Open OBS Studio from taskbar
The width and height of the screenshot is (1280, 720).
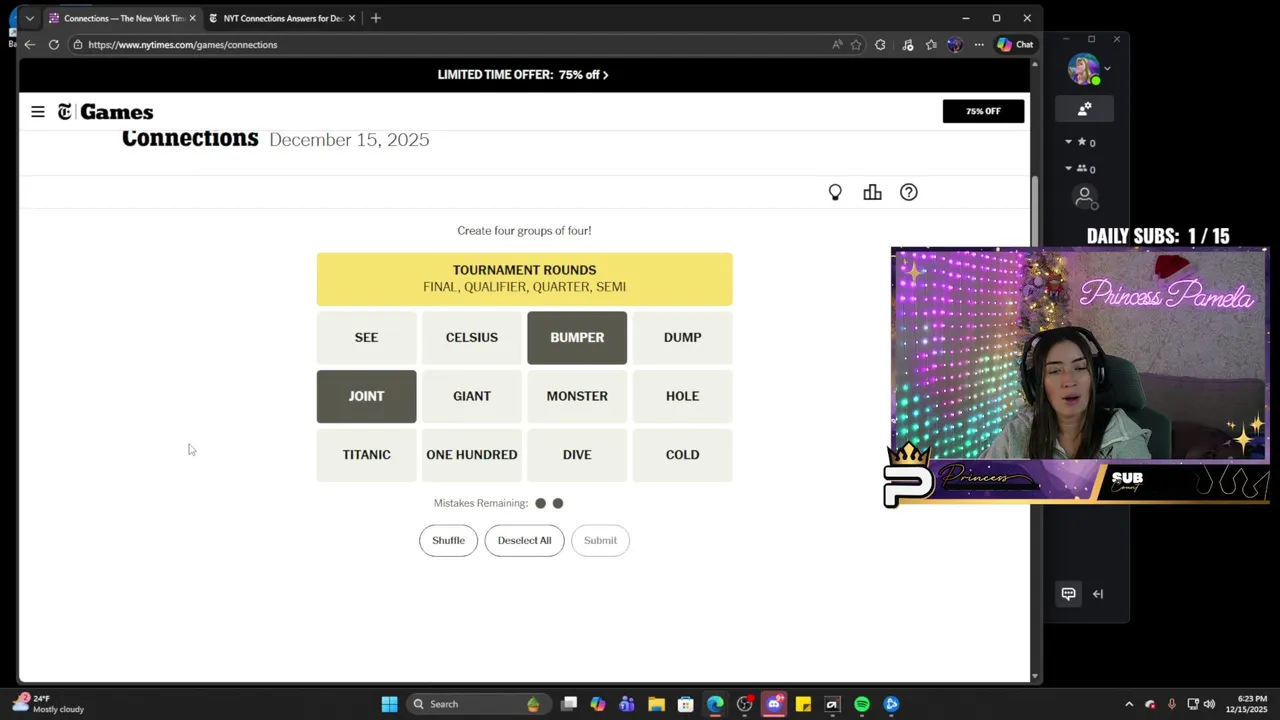click(x=744, y=704)
